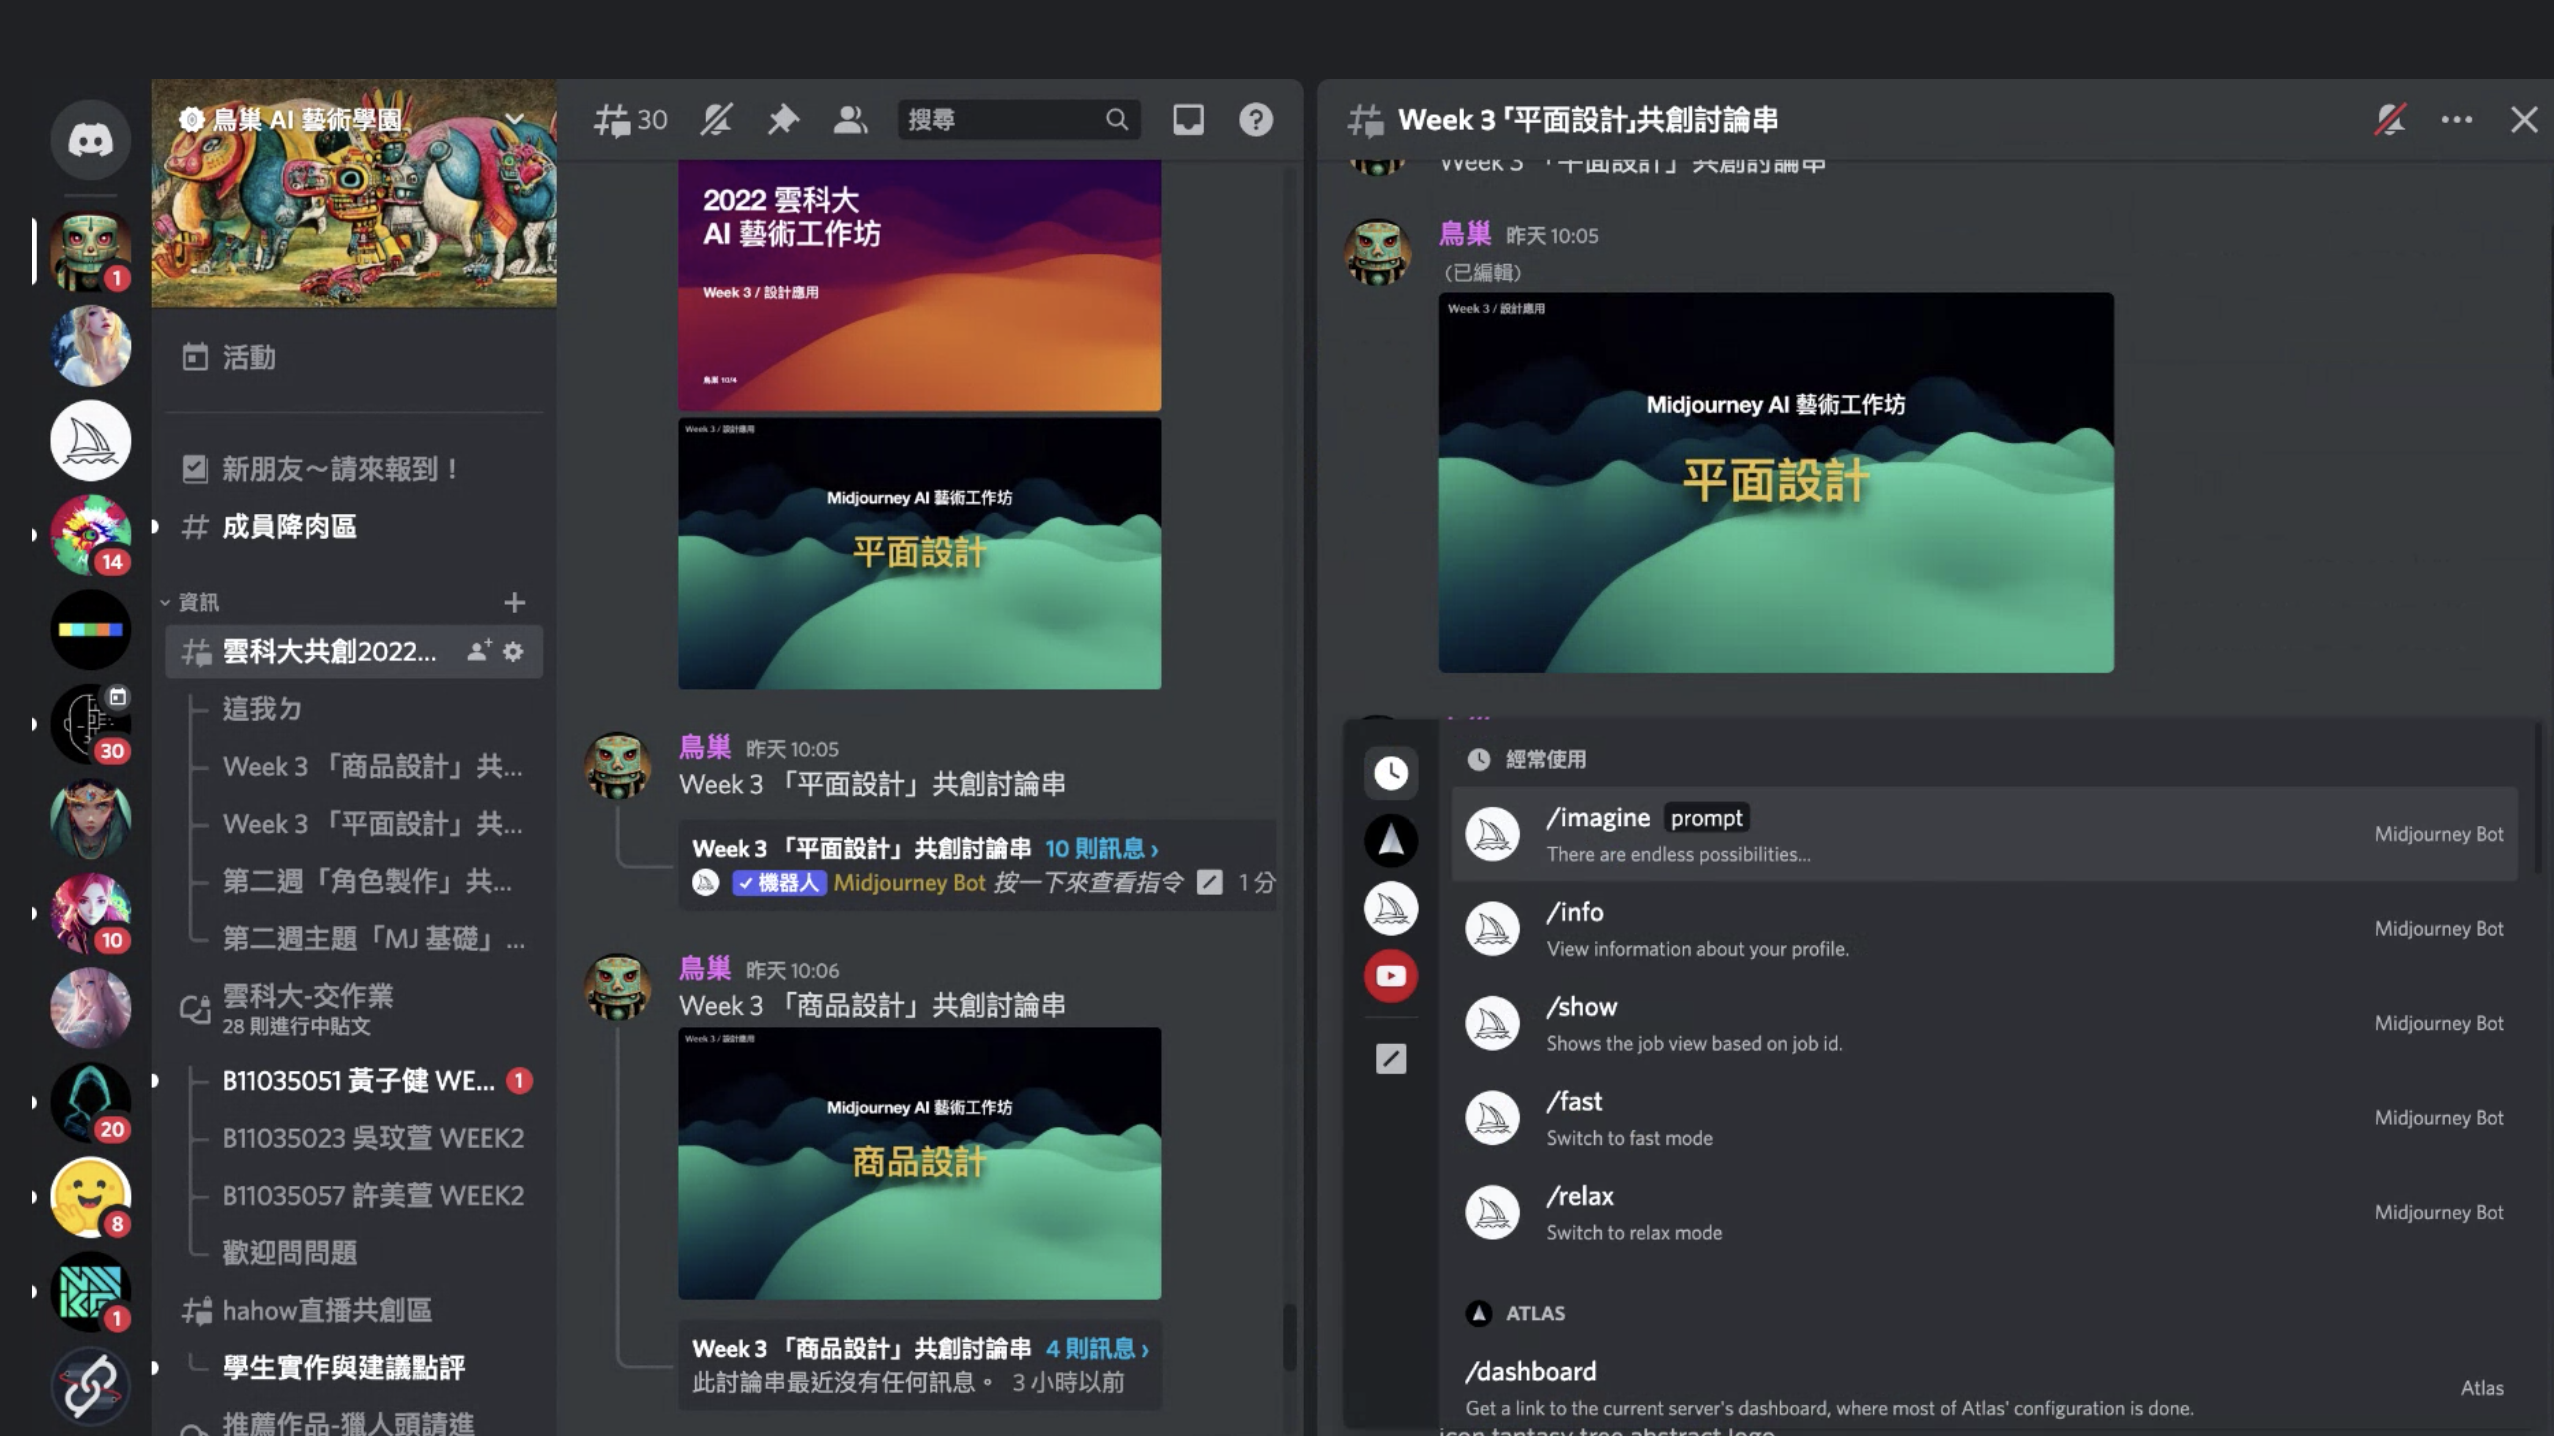2554x1436 pixels.
Task: Open thread more options ellipsis menu
Action: pos(2456,120)
